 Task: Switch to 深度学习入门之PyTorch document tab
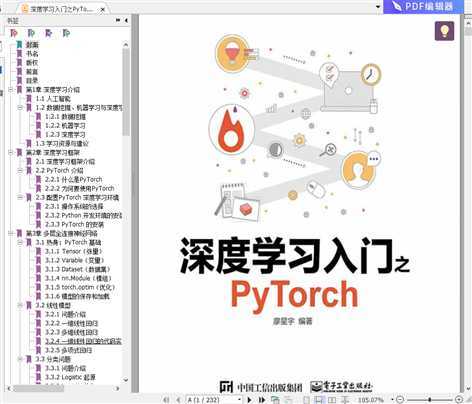pyautogui.click(x=62, y=9)
